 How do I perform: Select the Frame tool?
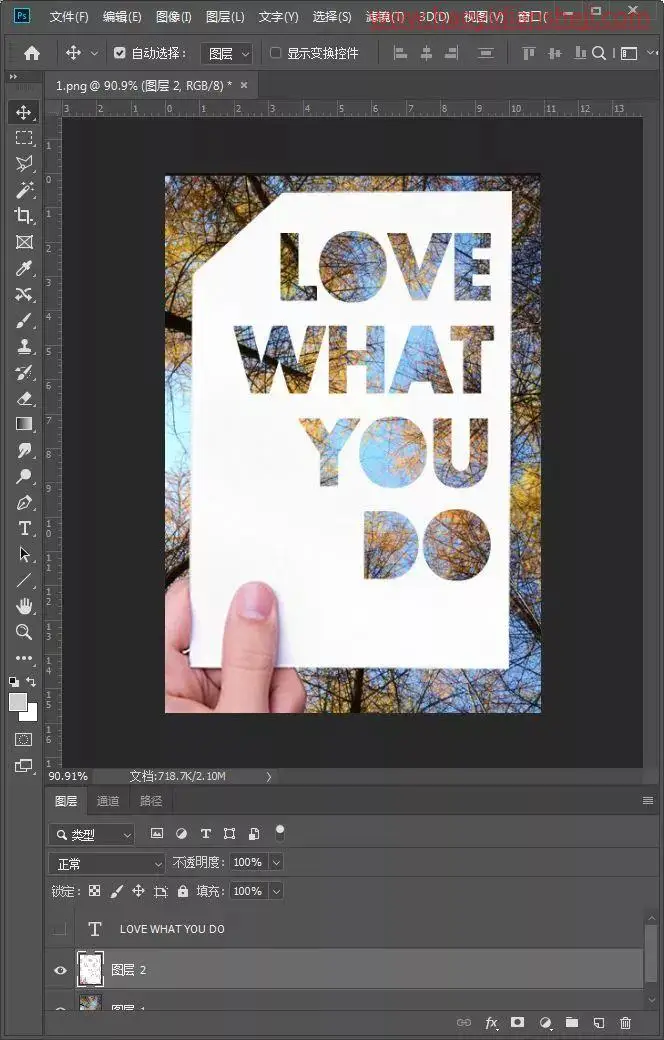(24, 242)
